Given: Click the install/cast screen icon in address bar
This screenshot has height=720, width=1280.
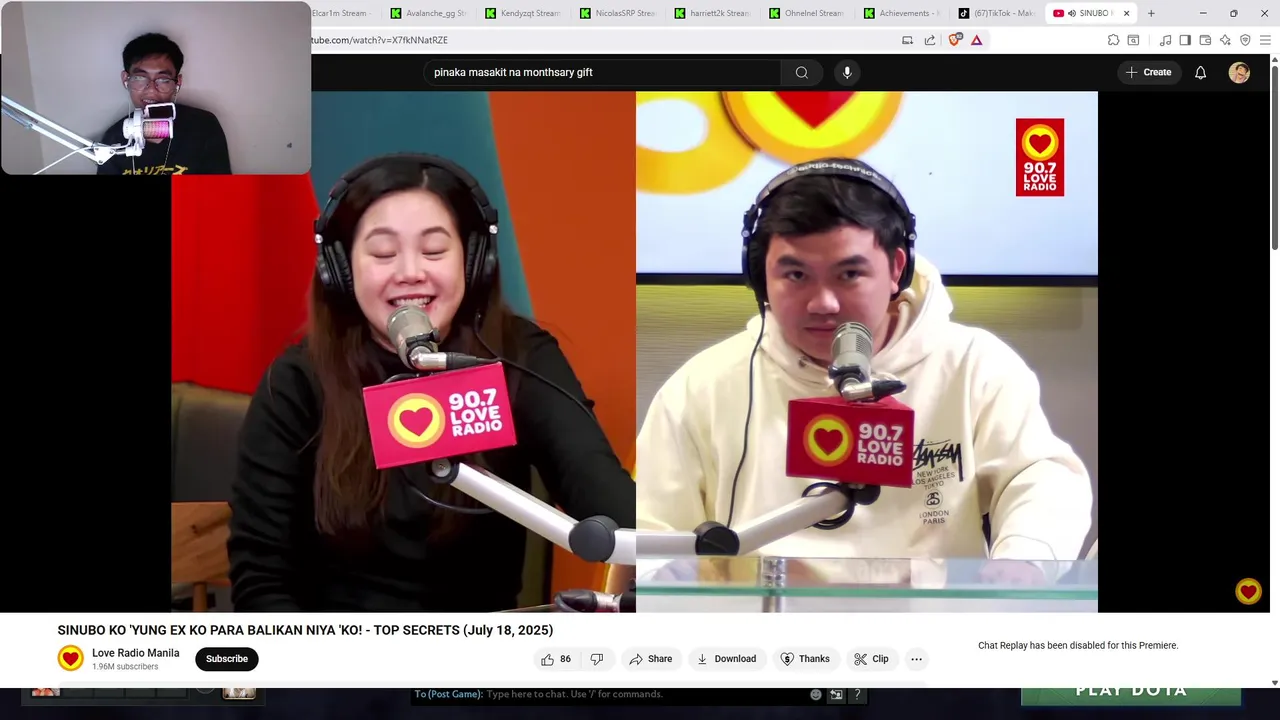Looking at the screenshot, I should 907,40.
